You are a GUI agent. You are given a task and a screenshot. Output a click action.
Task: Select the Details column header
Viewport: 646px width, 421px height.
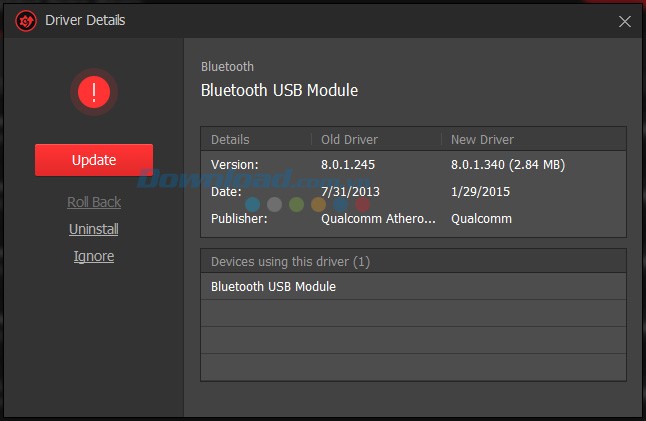click(230, 139)
